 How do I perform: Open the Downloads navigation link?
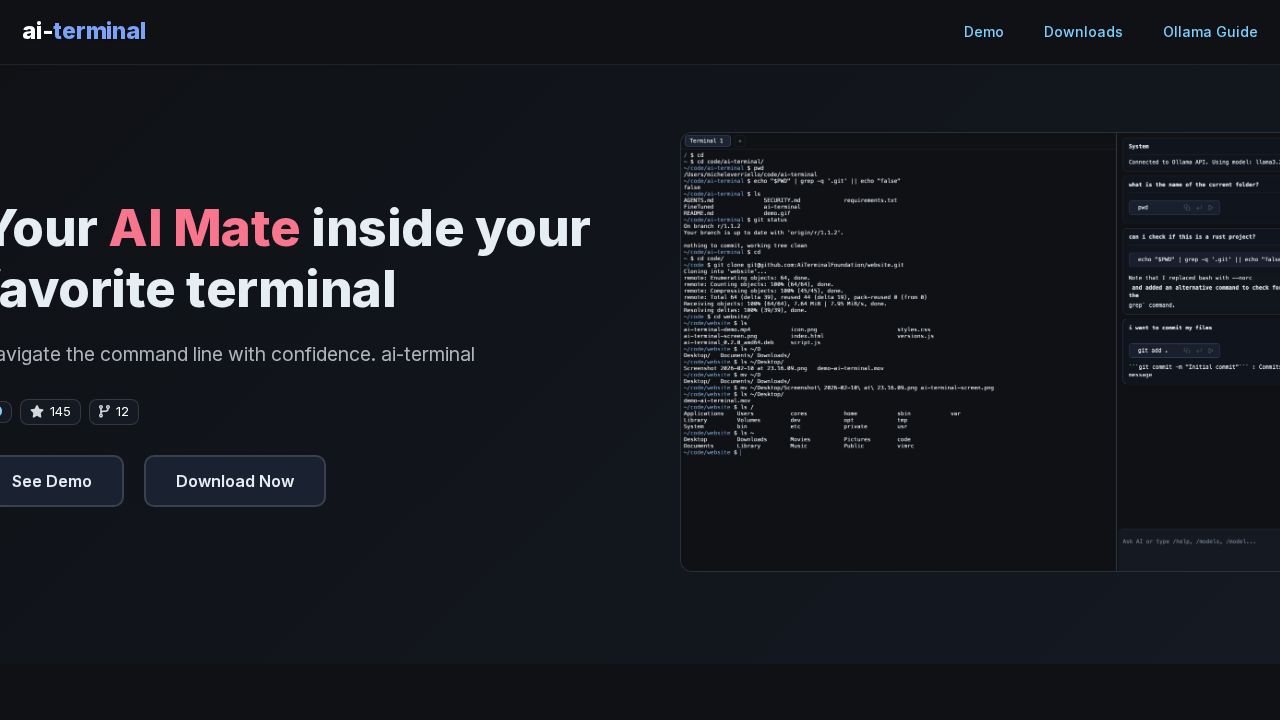(1083, 32)
